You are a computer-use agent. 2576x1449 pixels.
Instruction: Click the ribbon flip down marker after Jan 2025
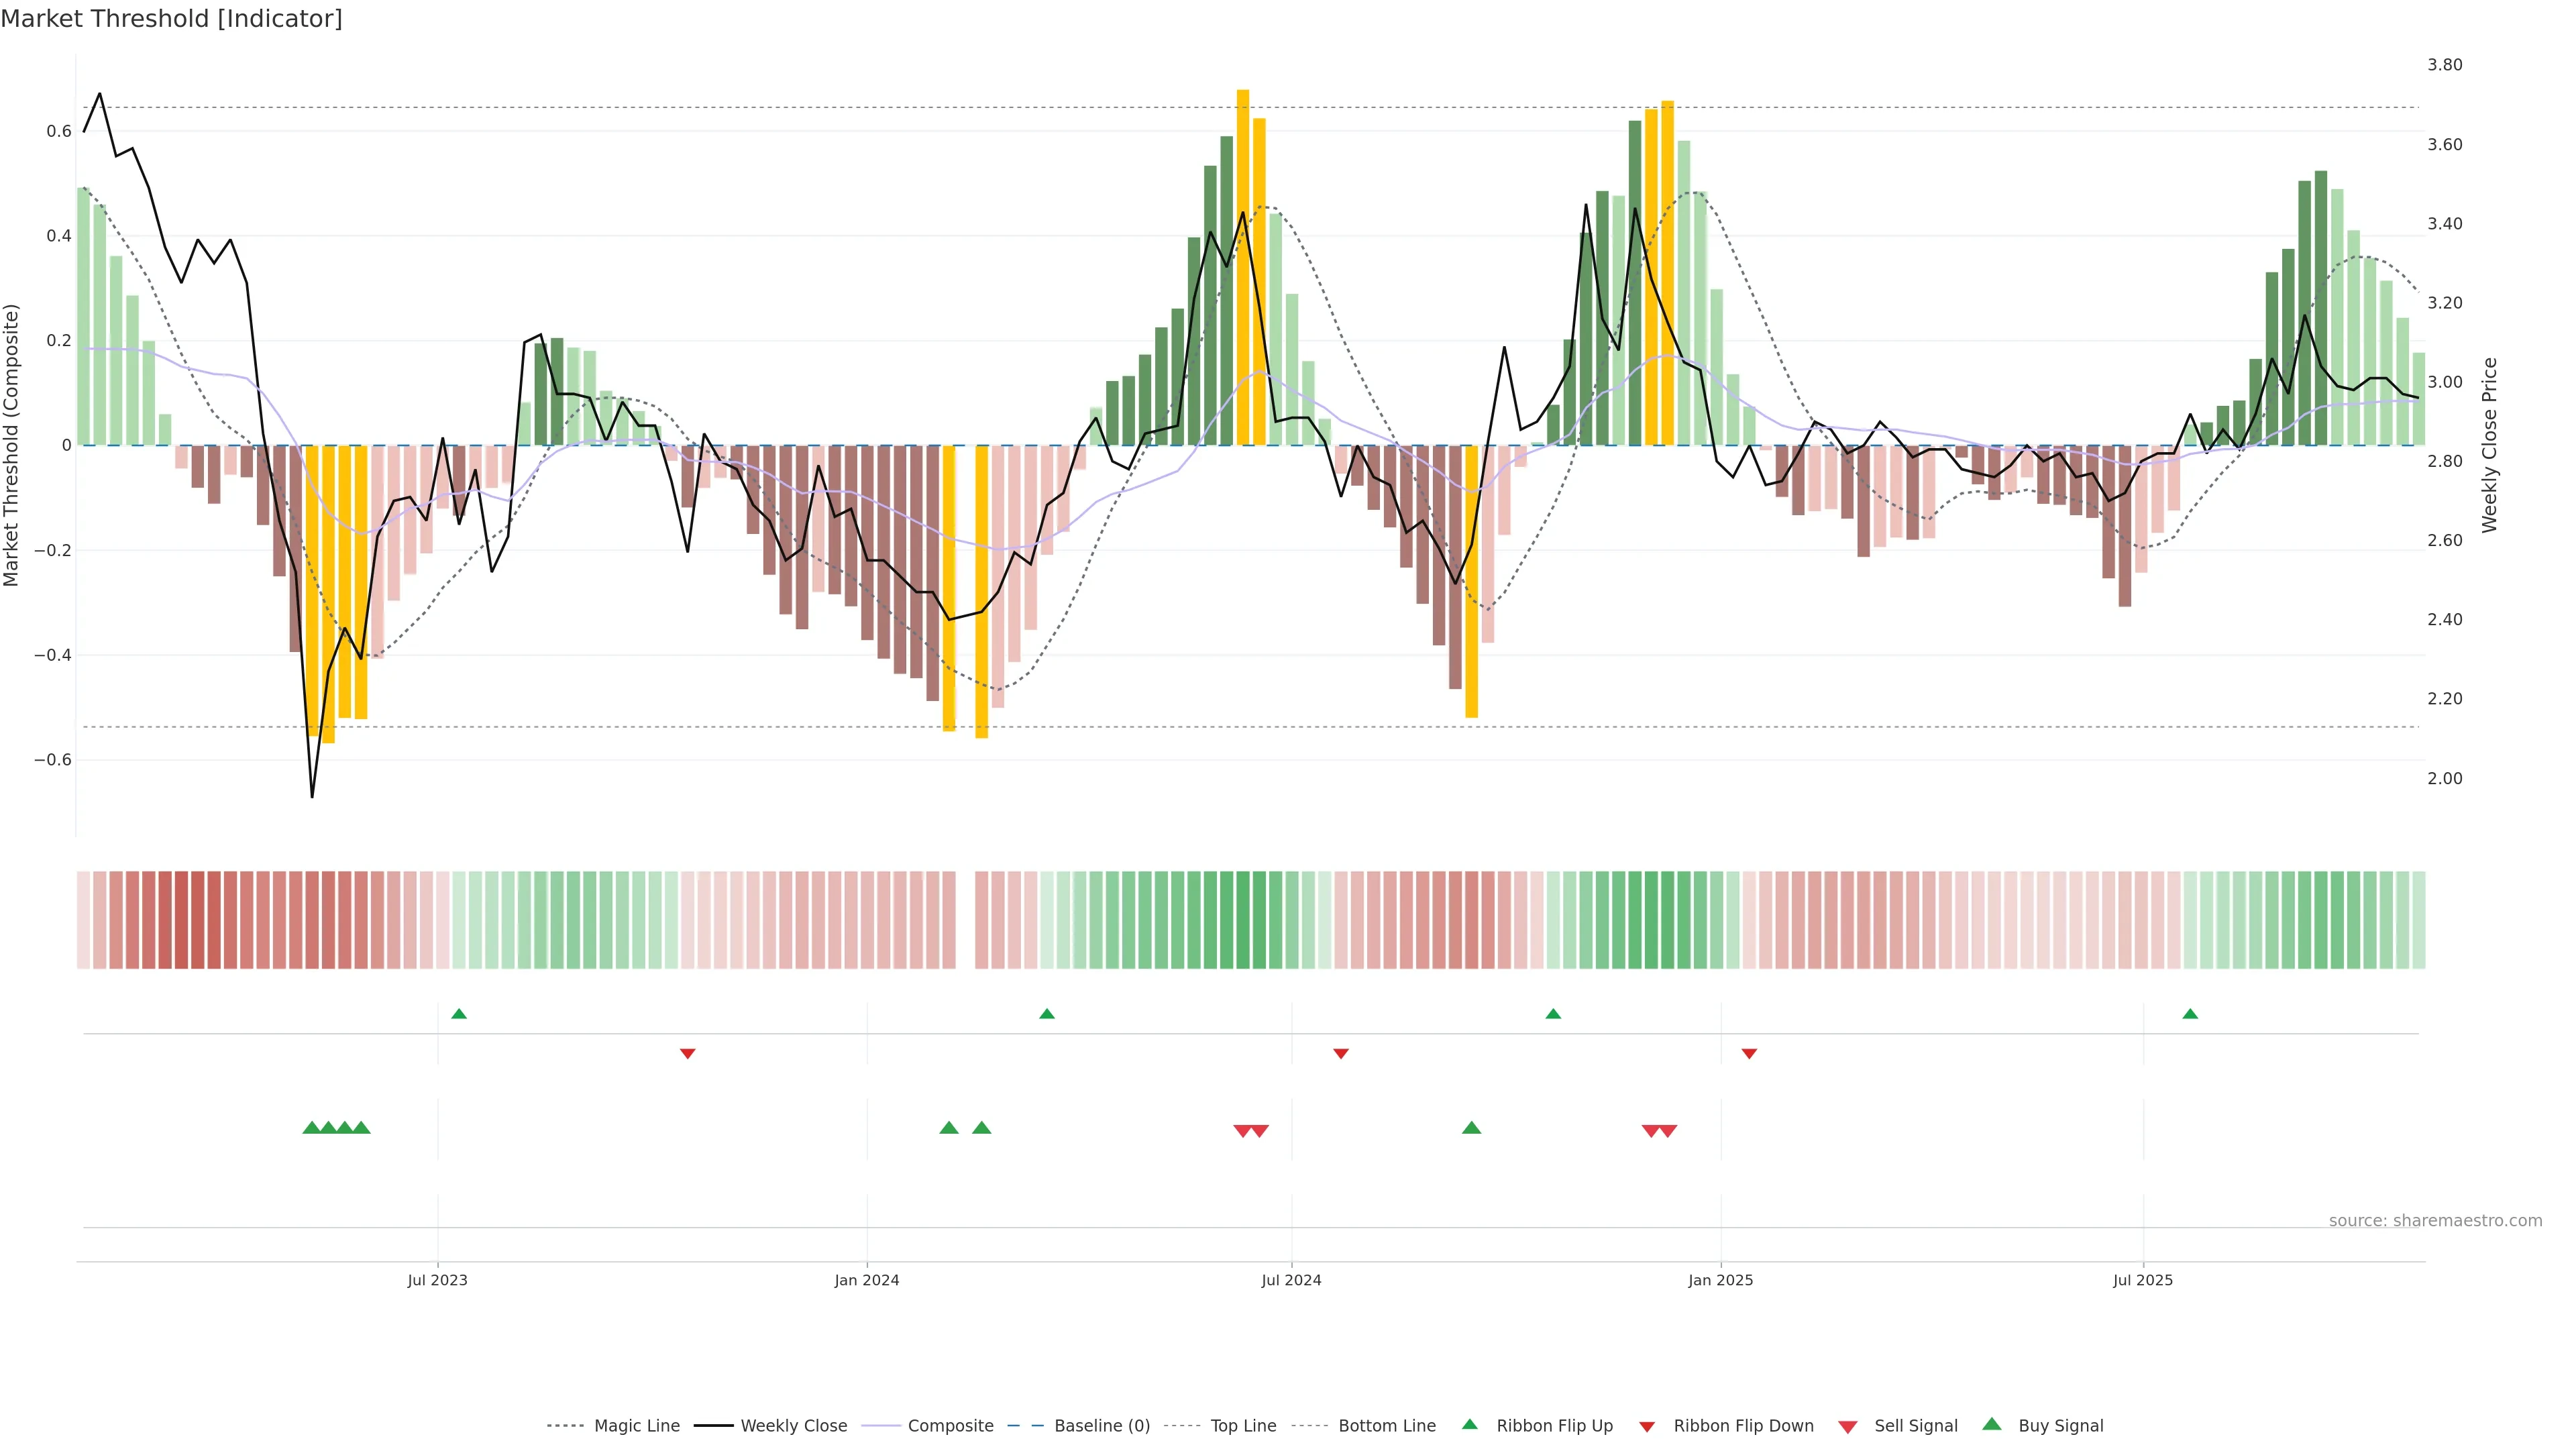(x=1749, y=1053)
